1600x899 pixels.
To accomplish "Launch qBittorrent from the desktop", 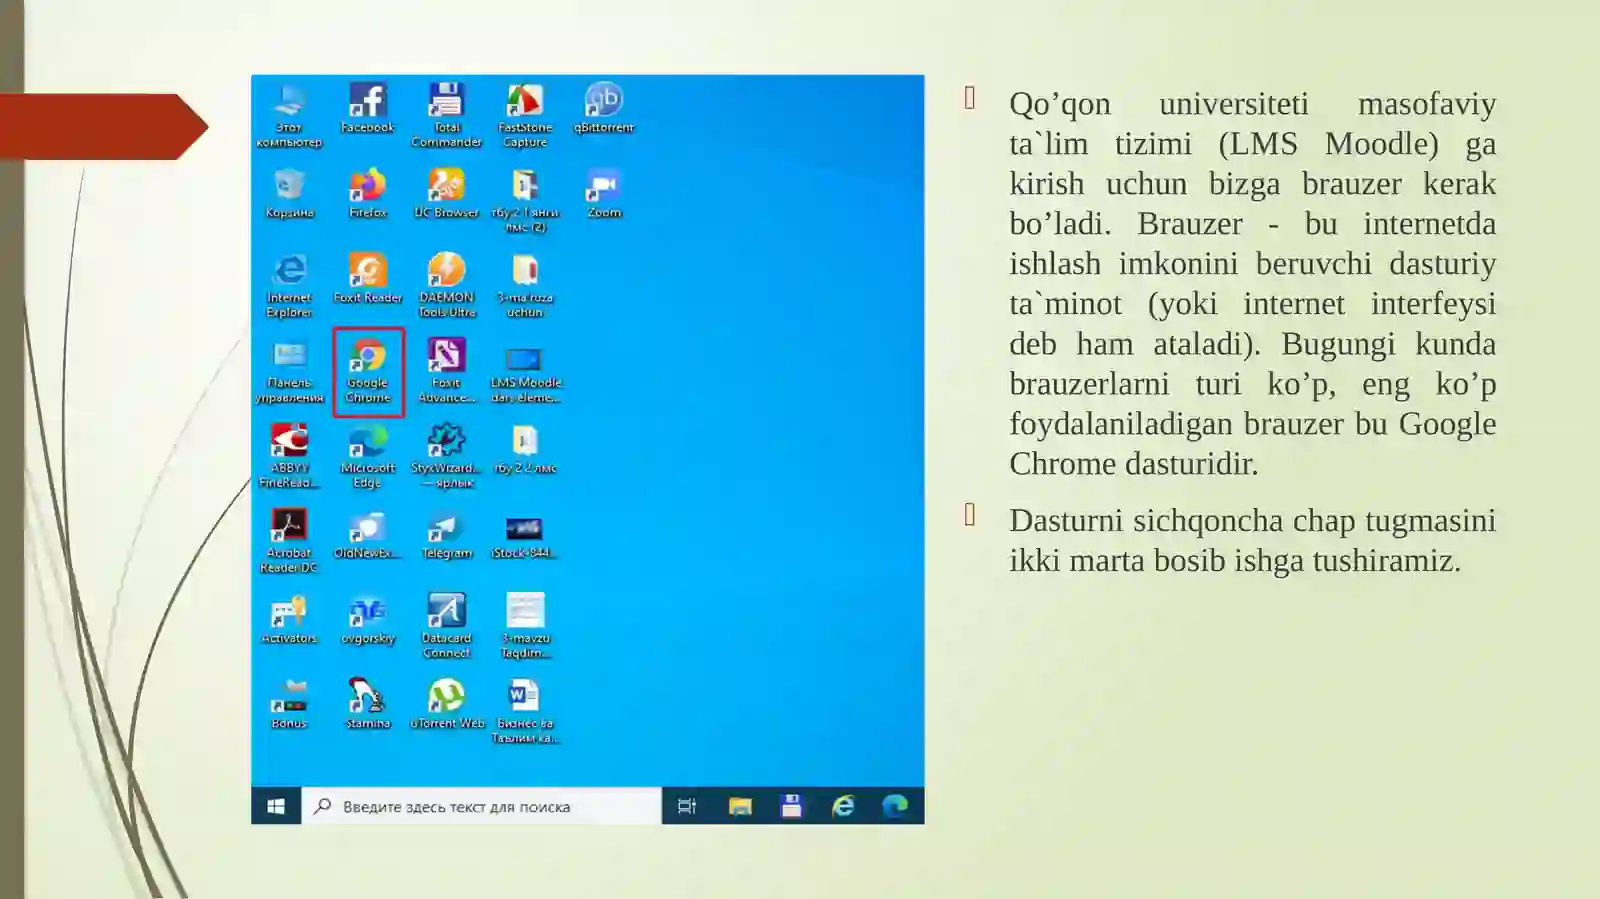I will 604,107.
